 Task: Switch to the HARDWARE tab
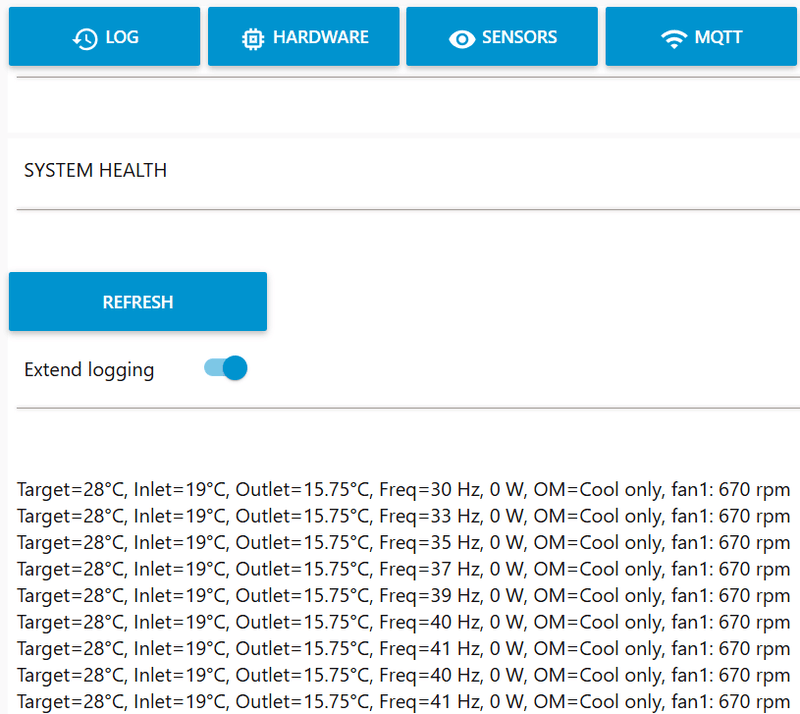point(304,37)
